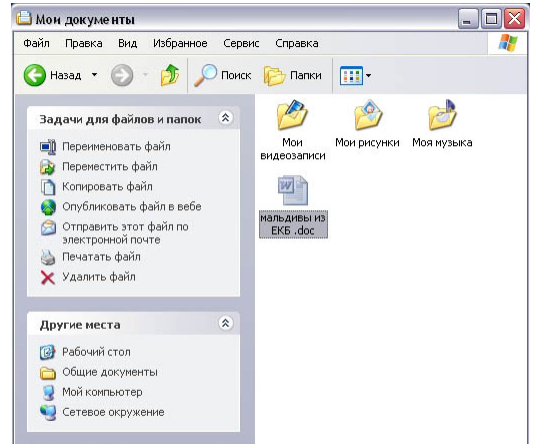Click the move file icon
Viewport: 534px width, 444px height.
pyautogui.click(x=48, y=167)
